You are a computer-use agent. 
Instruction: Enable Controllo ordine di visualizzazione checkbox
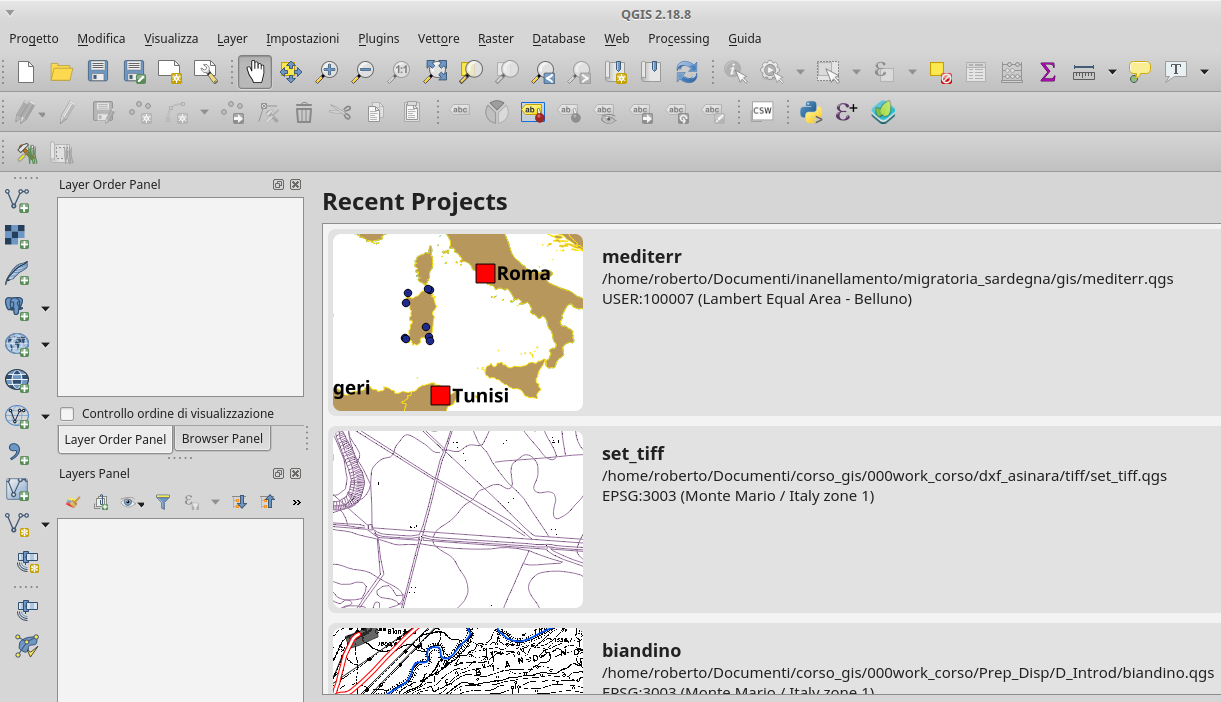pos(67,413)
